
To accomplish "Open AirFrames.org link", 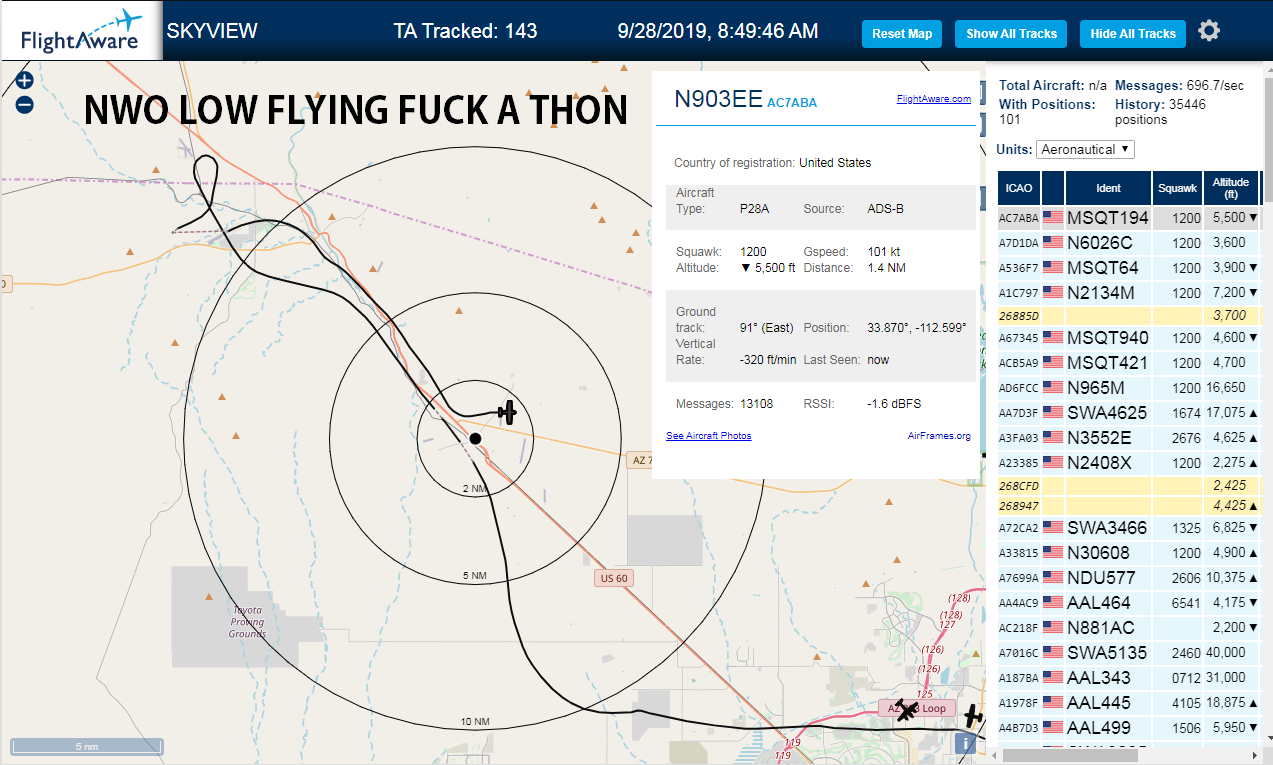I will 939,436.
